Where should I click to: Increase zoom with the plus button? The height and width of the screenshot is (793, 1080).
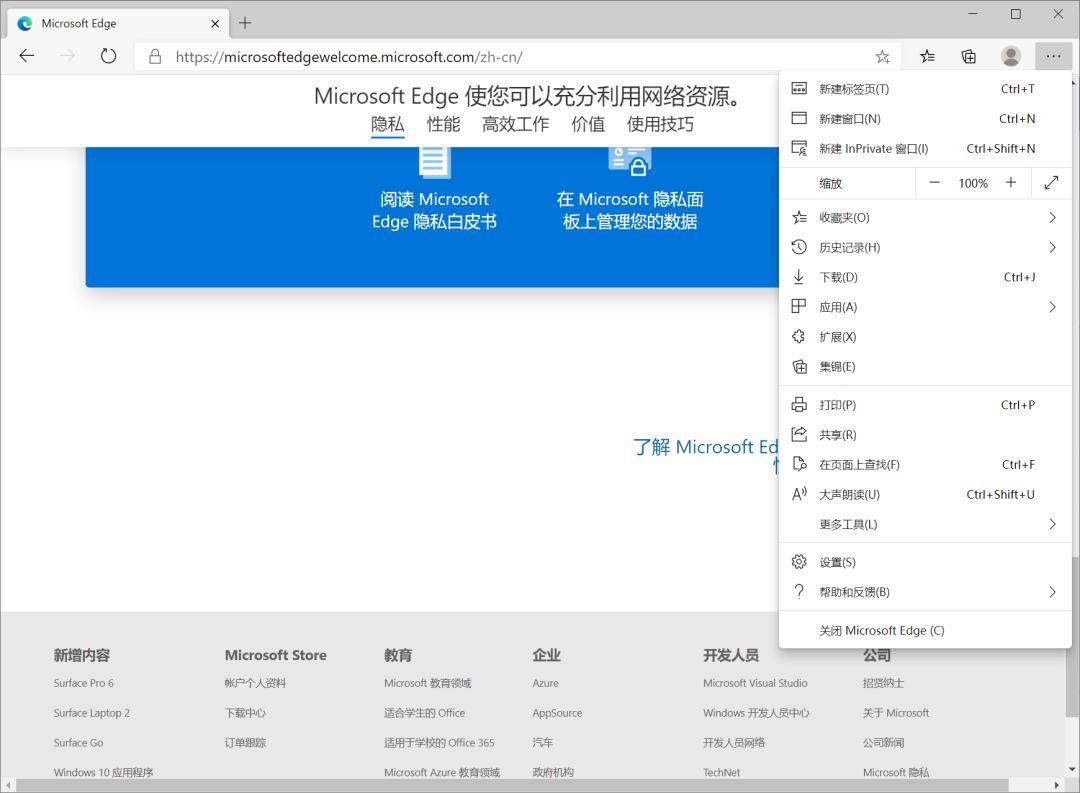click(x=1010, y=183)
